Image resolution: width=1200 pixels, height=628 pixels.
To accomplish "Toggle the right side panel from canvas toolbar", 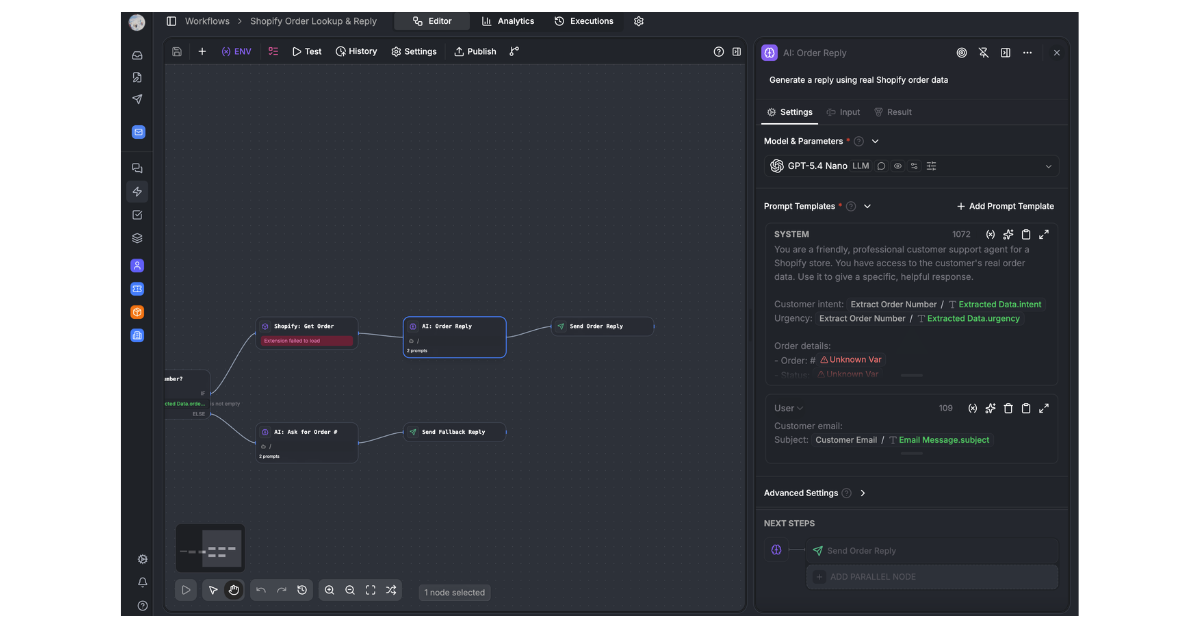I will pos(737,51).
